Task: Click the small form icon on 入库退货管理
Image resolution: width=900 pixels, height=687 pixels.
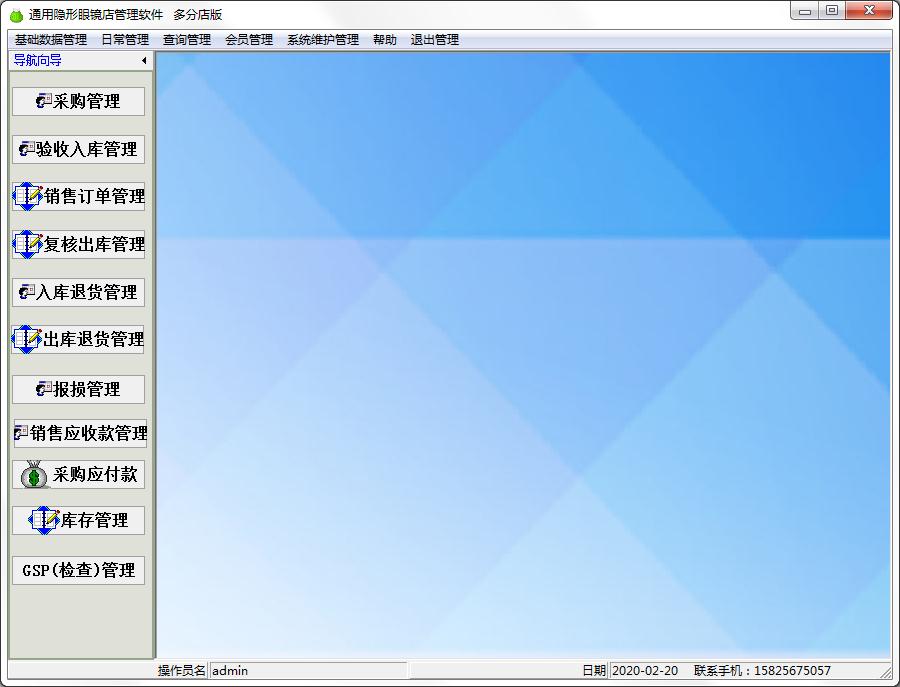Action: coord(27,292)
